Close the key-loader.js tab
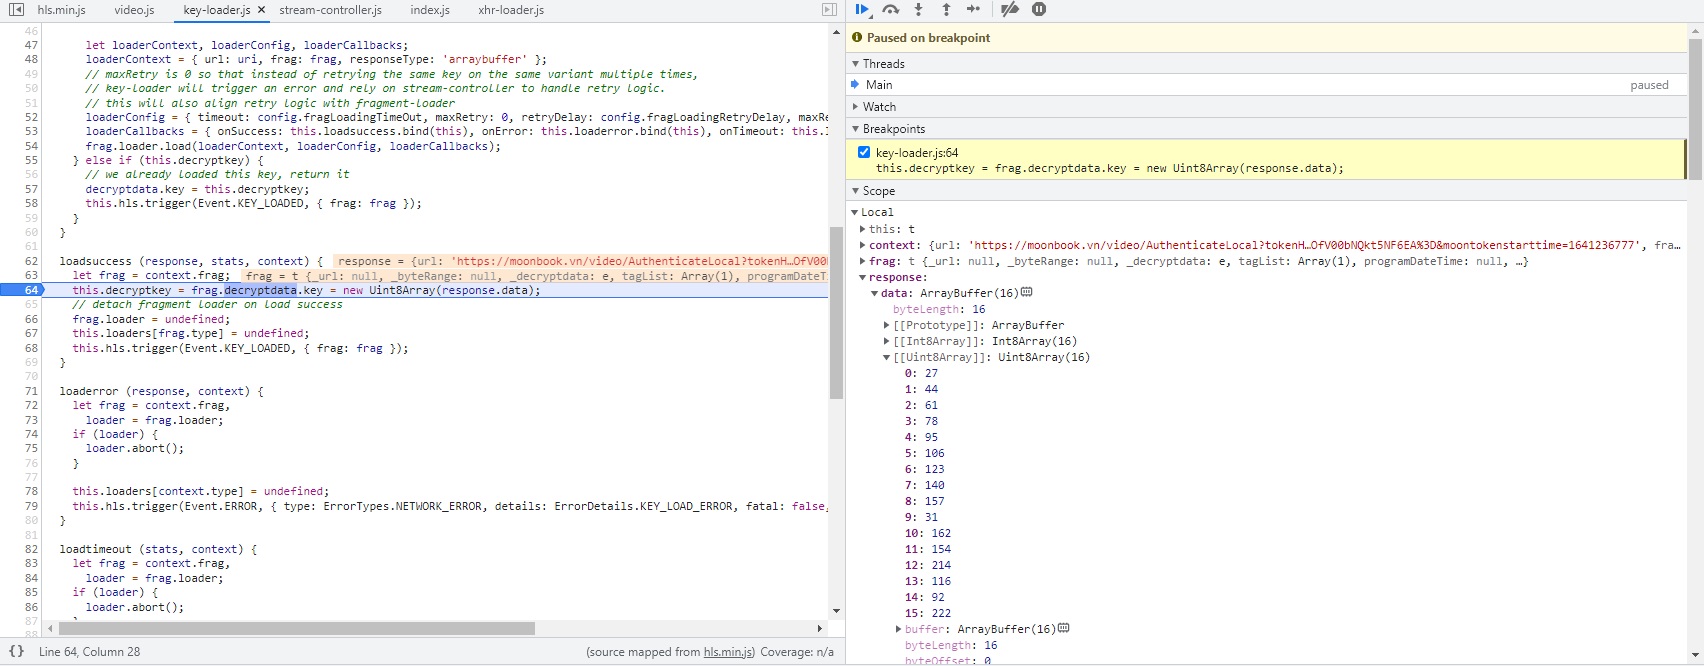The width and height of the screenshot is (1704, 666). point(261,10)
